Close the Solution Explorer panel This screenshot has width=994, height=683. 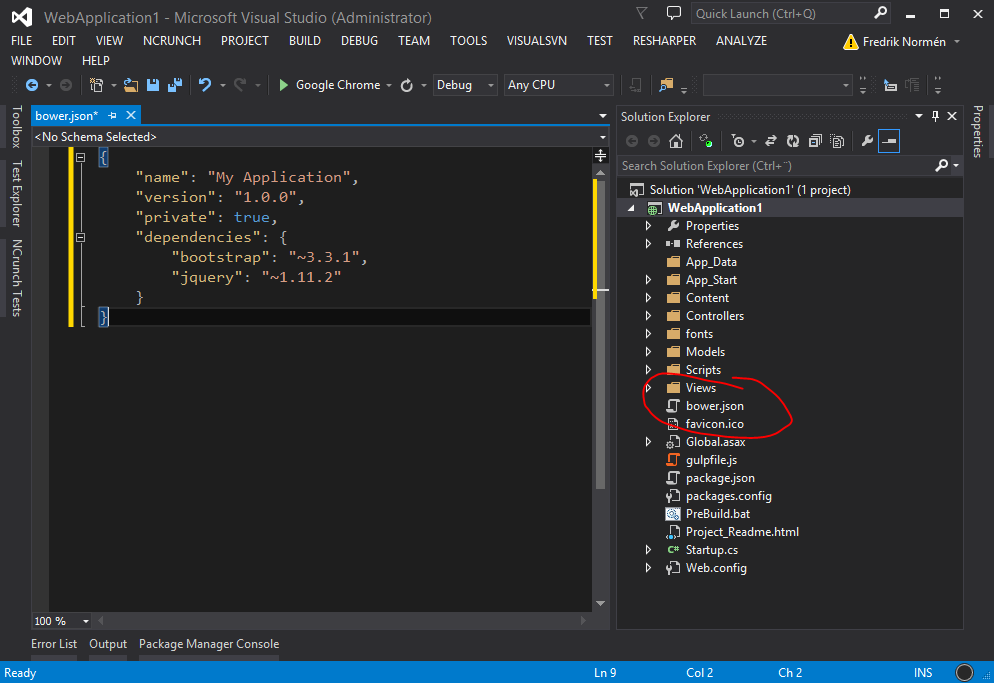[x=952, y=116]
